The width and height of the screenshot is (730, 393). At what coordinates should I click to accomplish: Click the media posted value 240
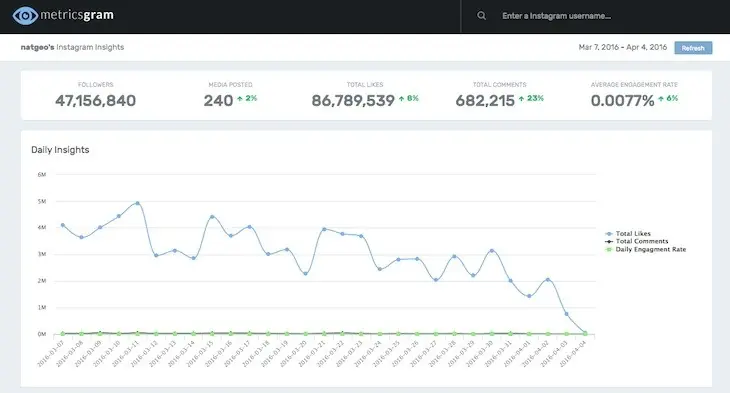218,101
